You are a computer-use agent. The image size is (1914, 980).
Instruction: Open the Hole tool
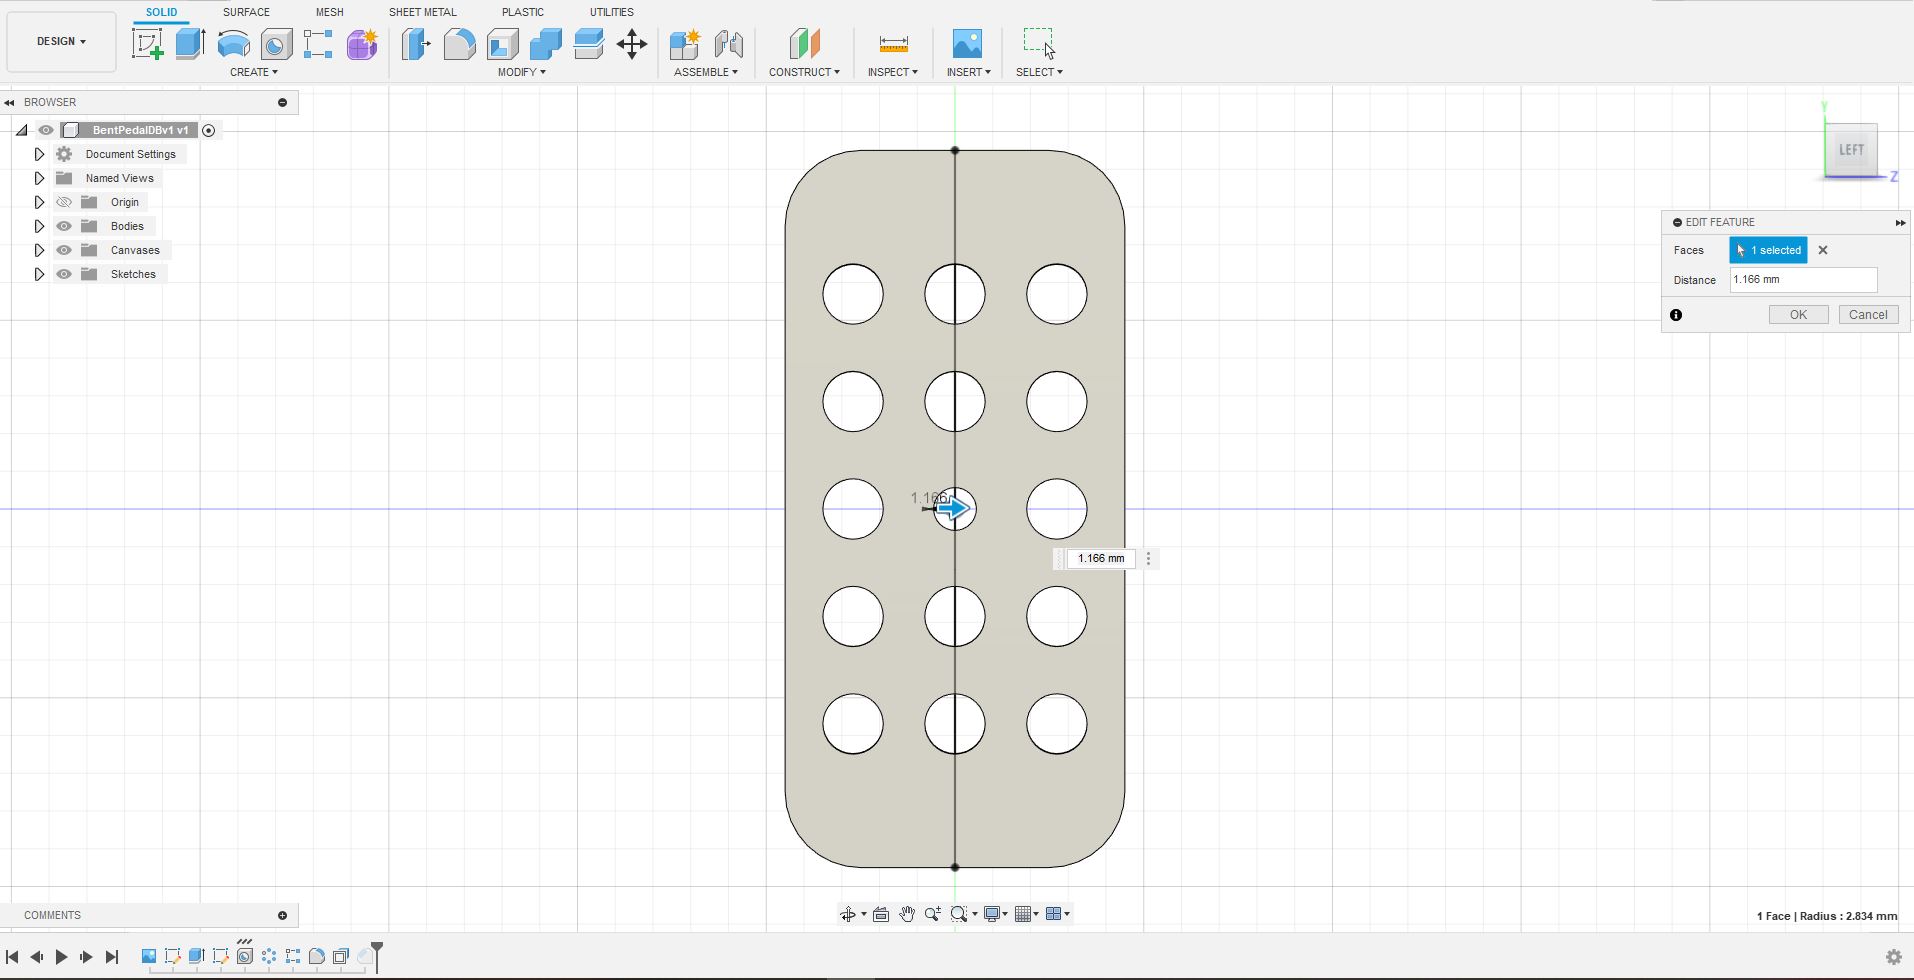click(x=276, y=44)
